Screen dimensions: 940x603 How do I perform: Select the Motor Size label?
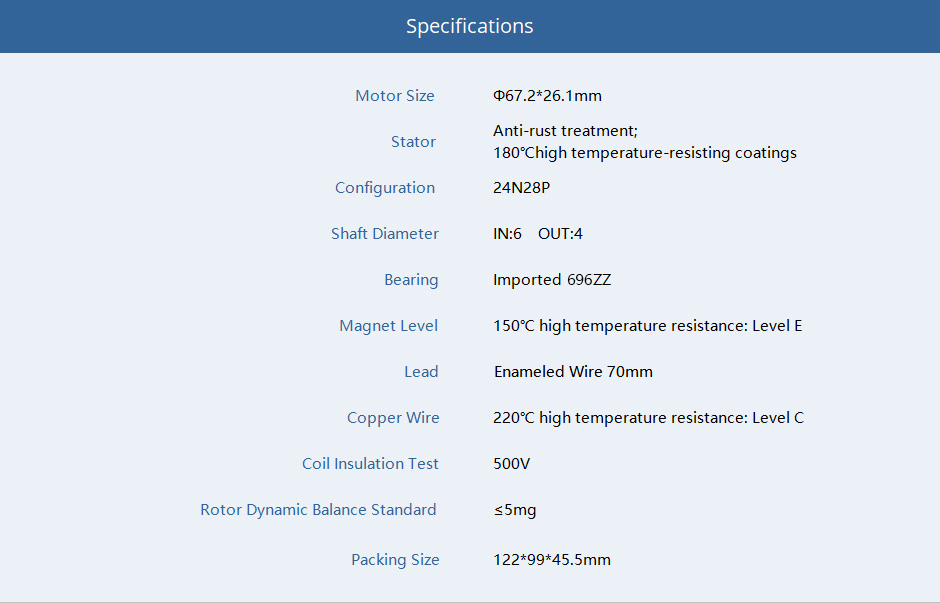(394, 96)
